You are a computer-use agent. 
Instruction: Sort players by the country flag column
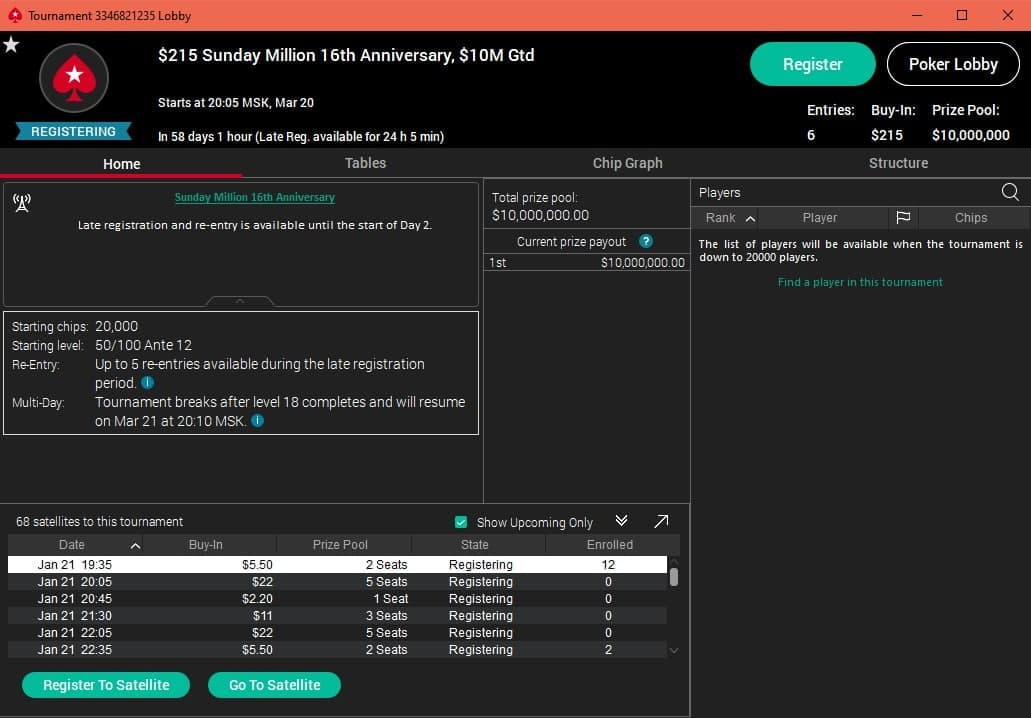point(903,218)
